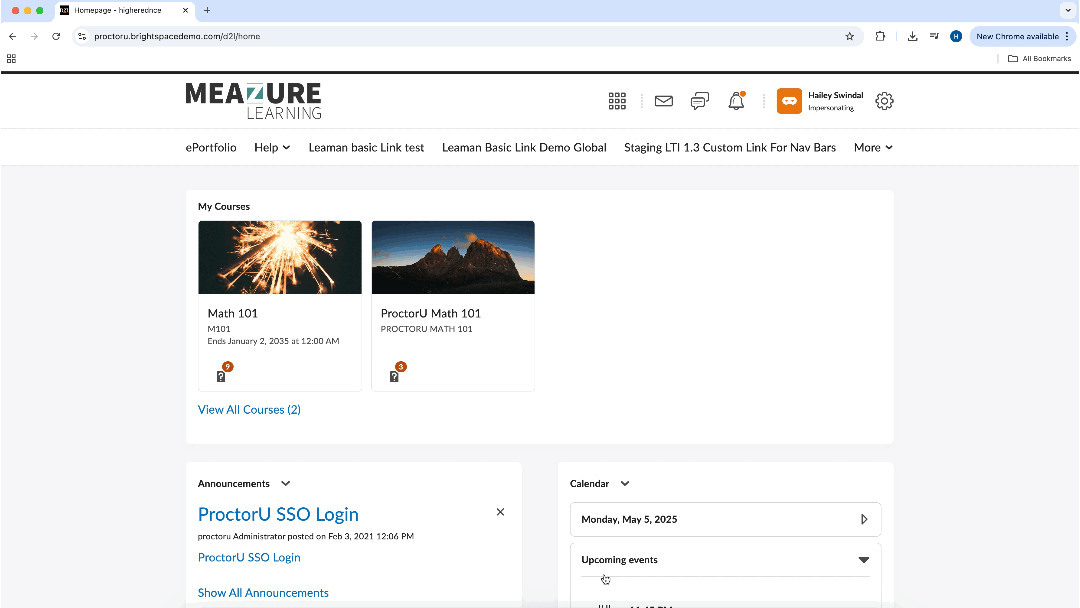
Task: Open Staging LTI 1.3 Custom Link
Action: pyautogui.click(x=730, y=147)
